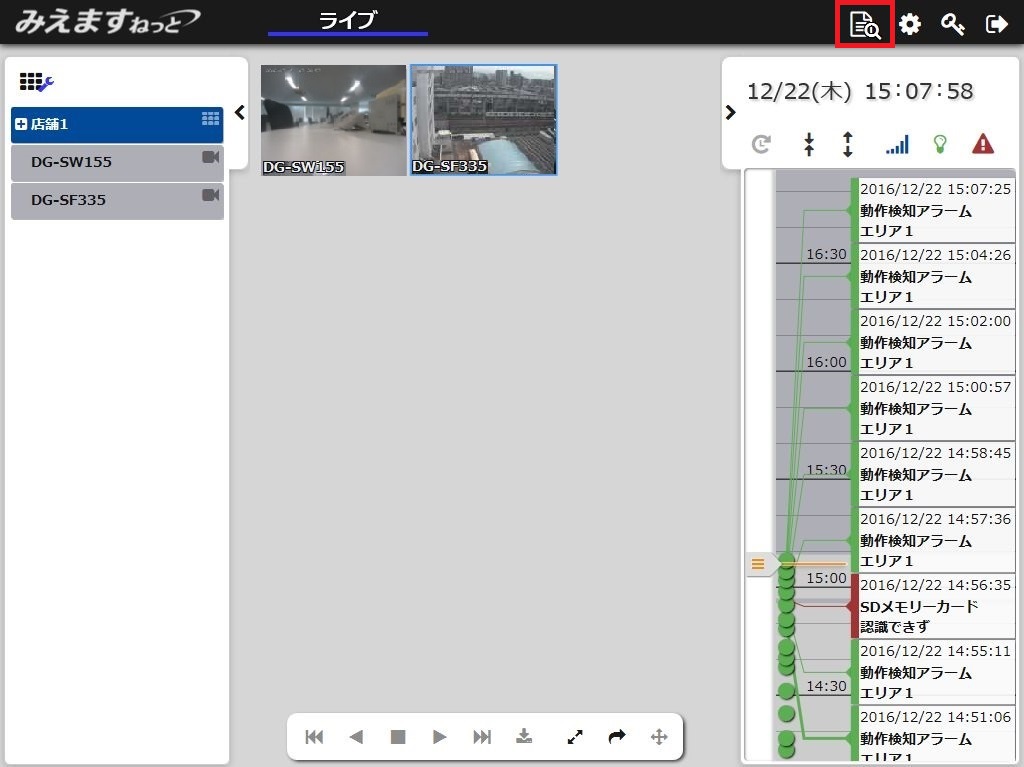
Task: Toggle the red warning triangle filter
Action: click(x=982, y=145)
